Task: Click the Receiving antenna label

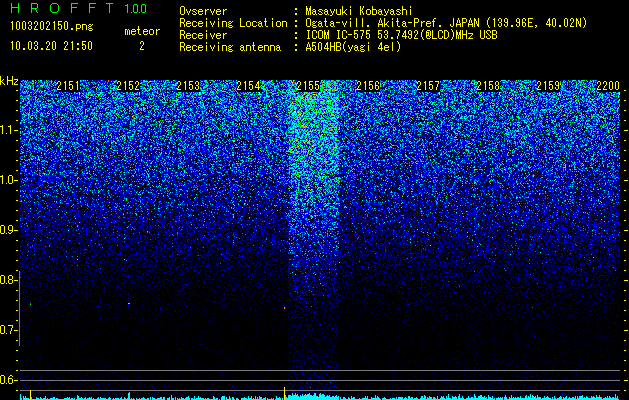Action: (230, 47)
